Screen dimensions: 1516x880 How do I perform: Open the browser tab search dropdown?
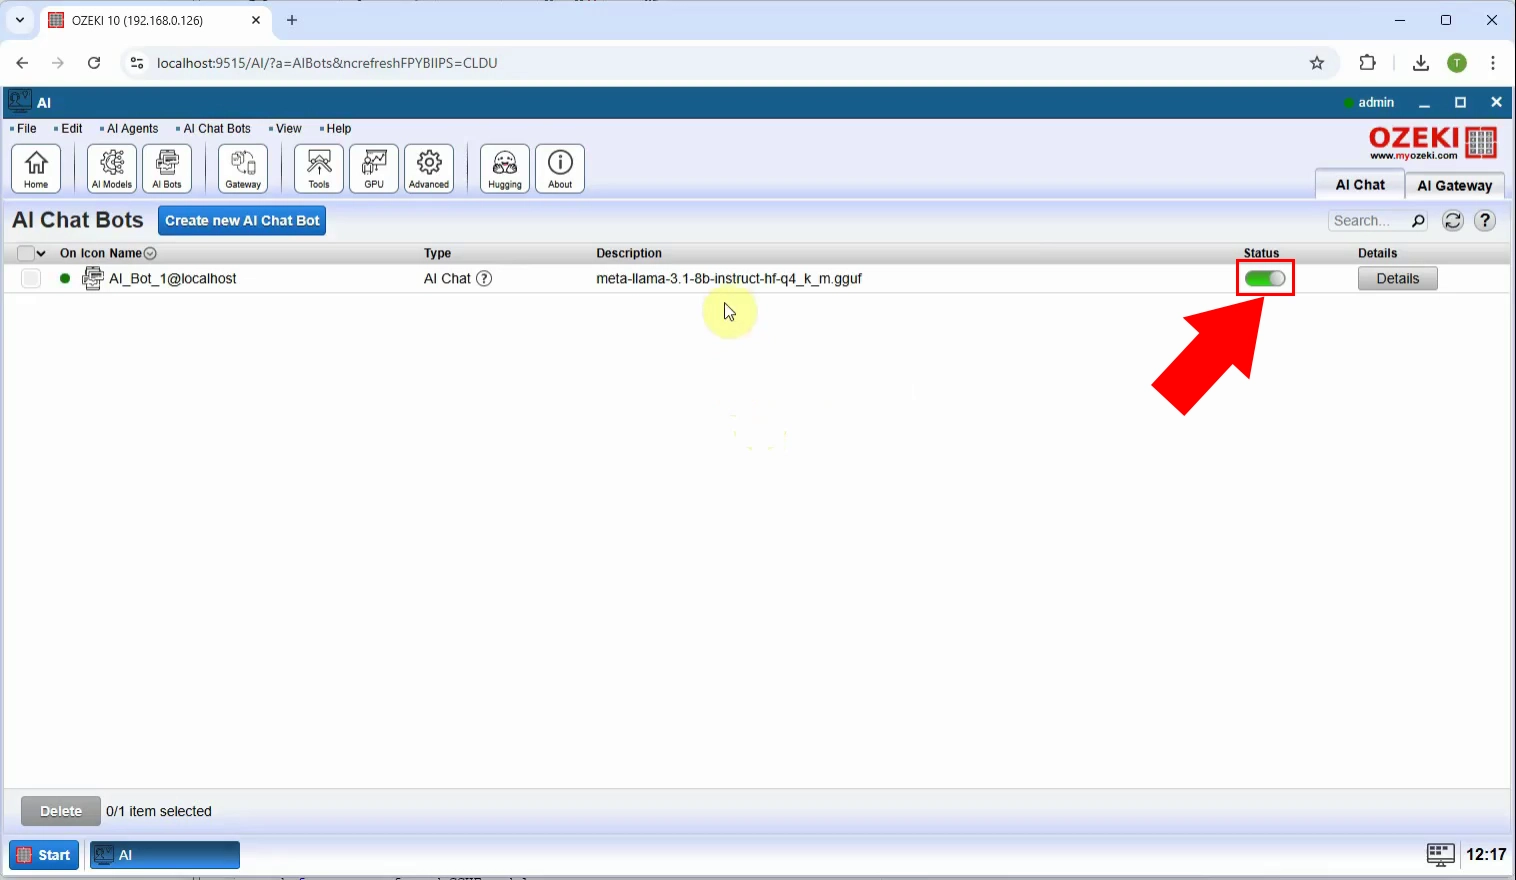20,20
